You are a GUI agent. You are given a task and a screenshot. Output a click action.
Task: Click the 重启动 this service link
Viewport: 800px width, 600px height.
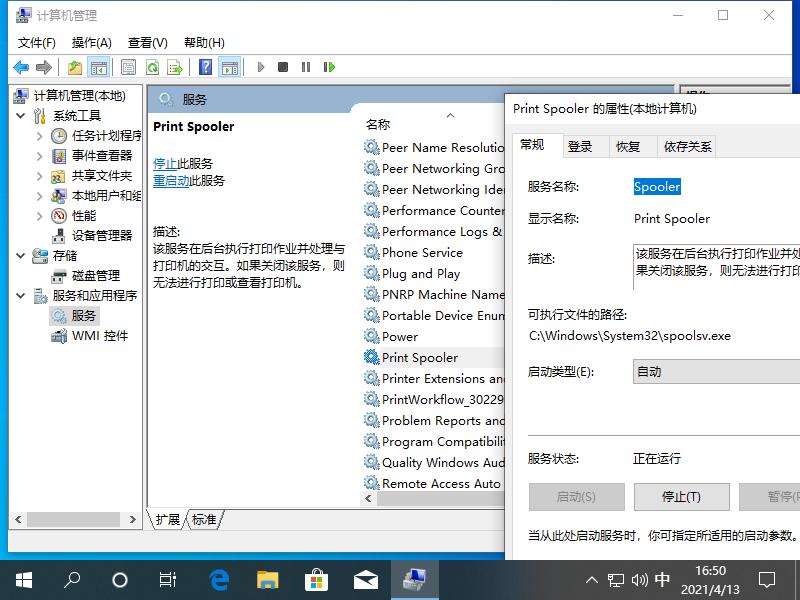[171, 181]
